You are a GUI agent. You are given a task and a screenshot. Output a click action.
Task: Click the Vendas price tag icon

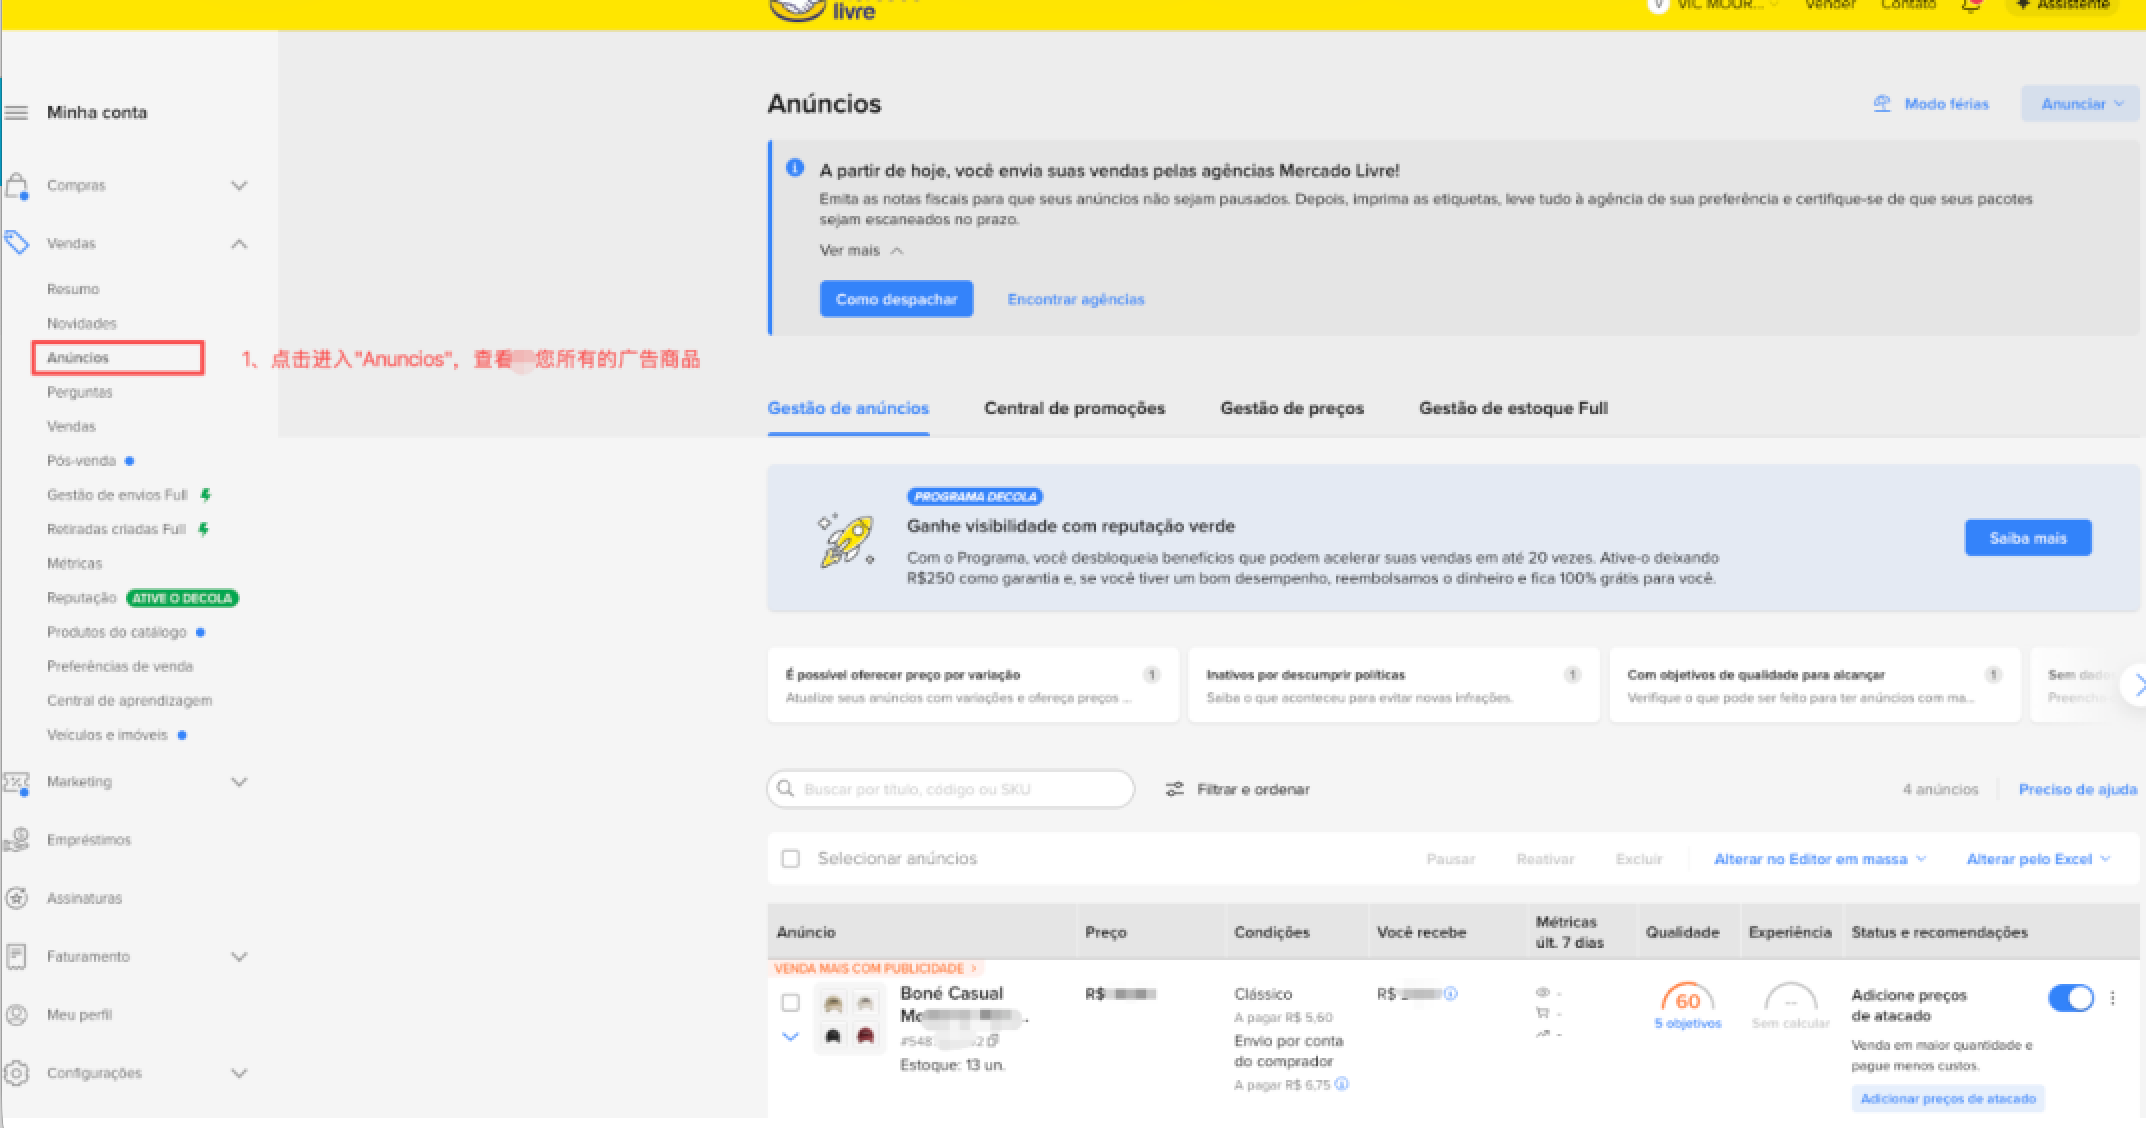coord(16,243)
